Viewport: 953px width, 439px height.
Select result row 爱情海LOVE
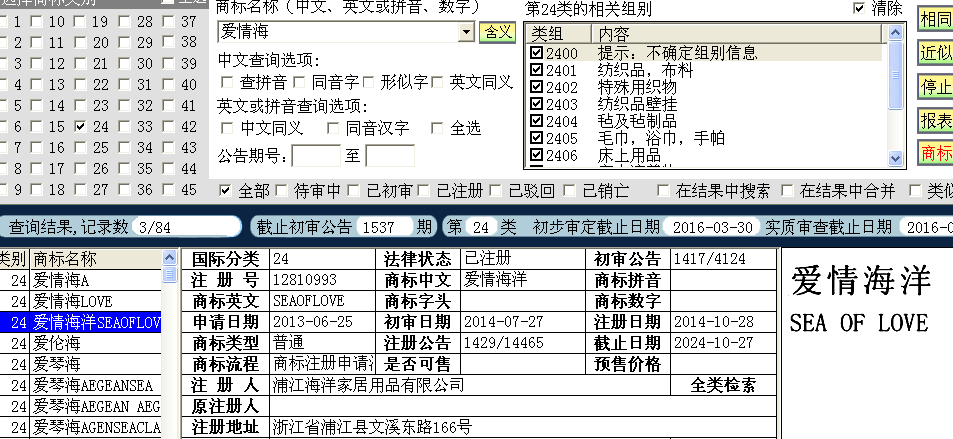[x=80, y=302]
